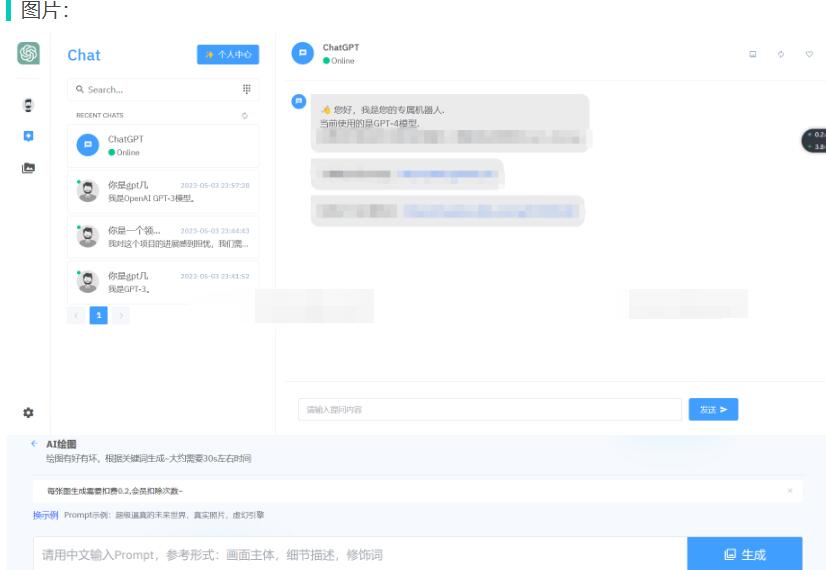Screen dimensions: 826x570
Task: Click the Prompt input field for drawing
Action: 360,554
